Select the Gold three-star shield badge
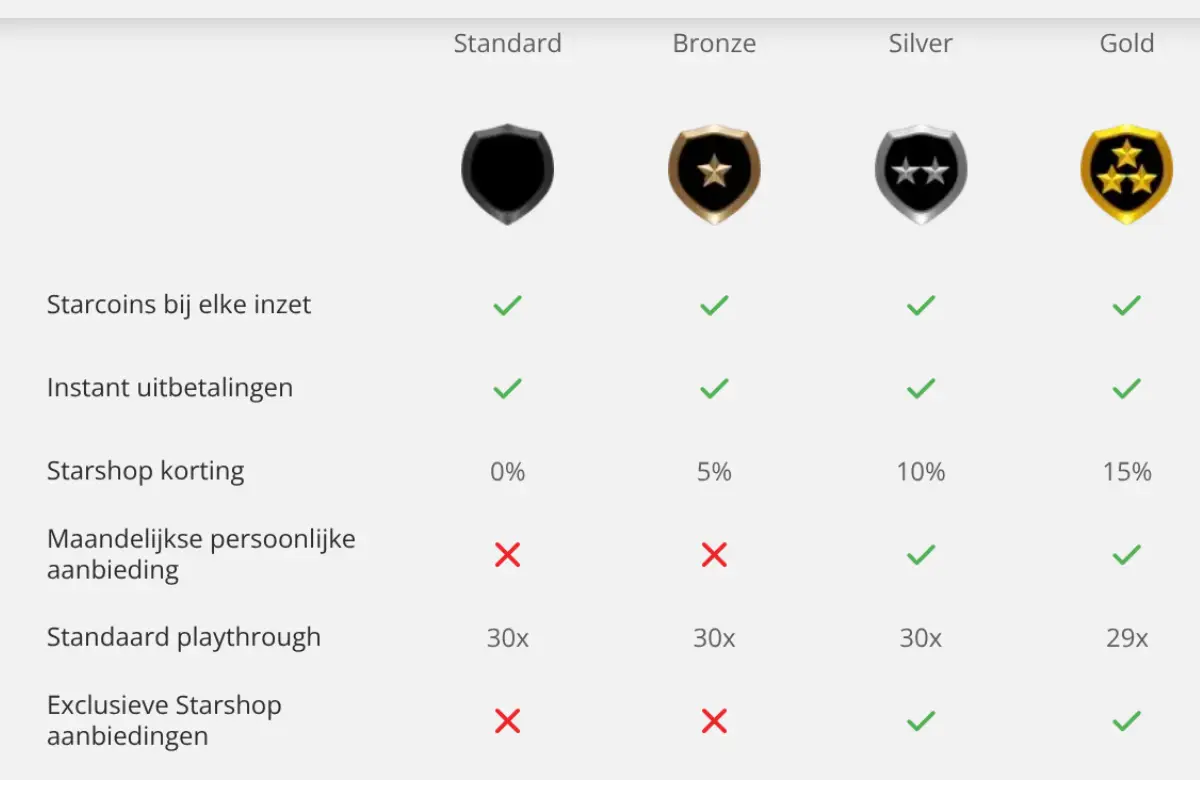The height and width of the screenshot is (800, 1200). click(1127, 174)
